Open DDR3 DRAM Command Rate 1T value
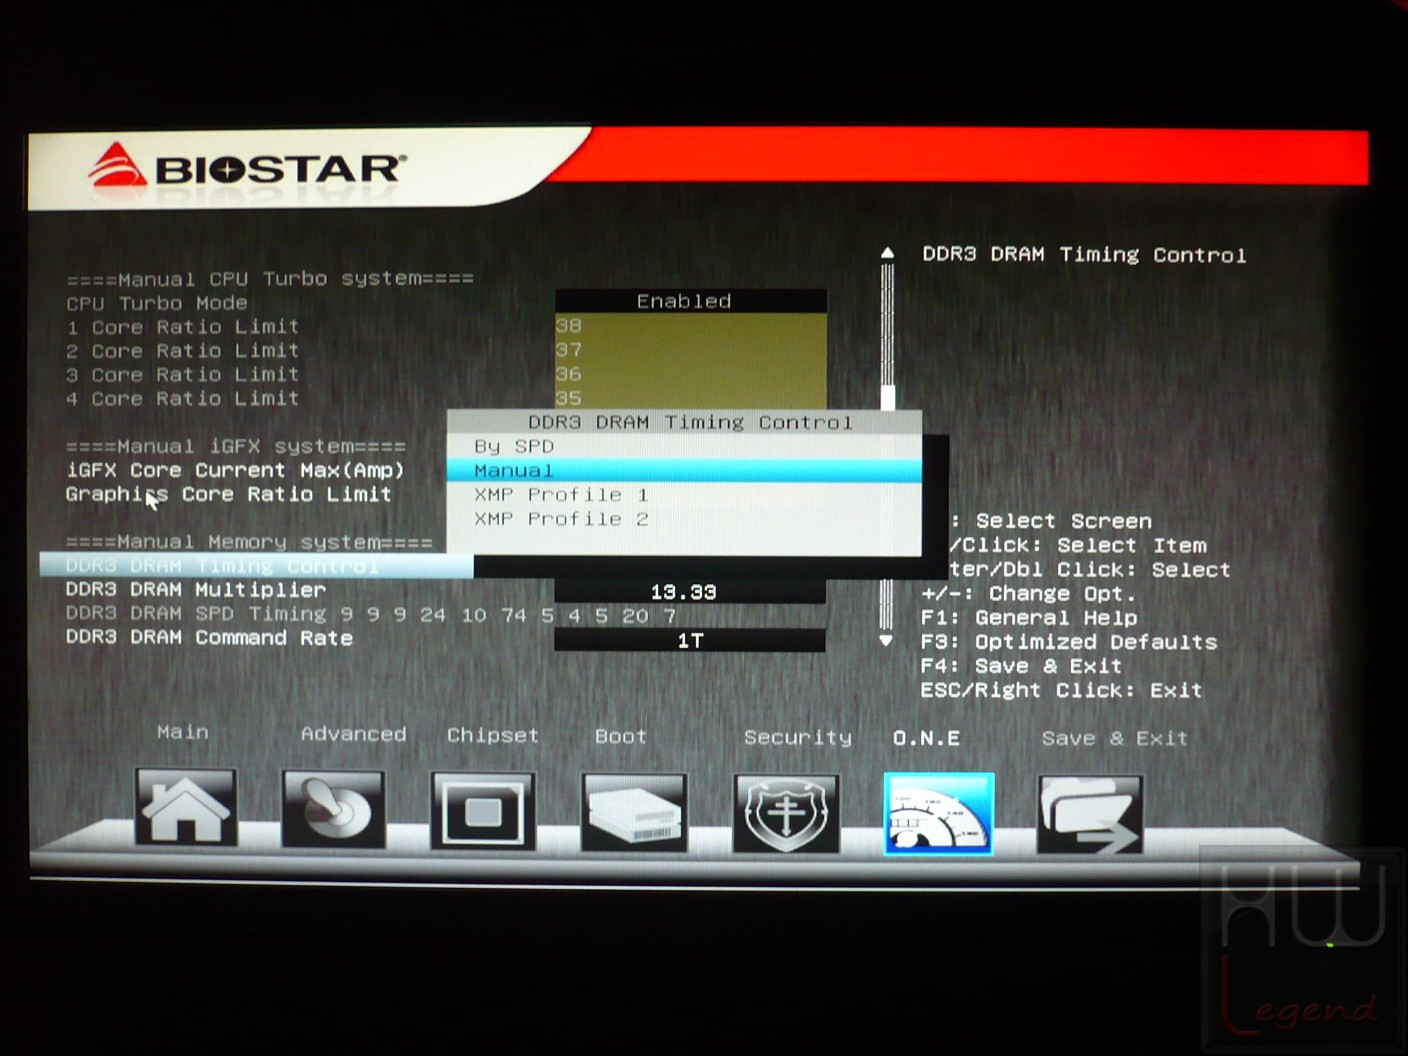The width and height of the screenshot is (1408, 1056). pyautogui.click(x=690, y=640)
